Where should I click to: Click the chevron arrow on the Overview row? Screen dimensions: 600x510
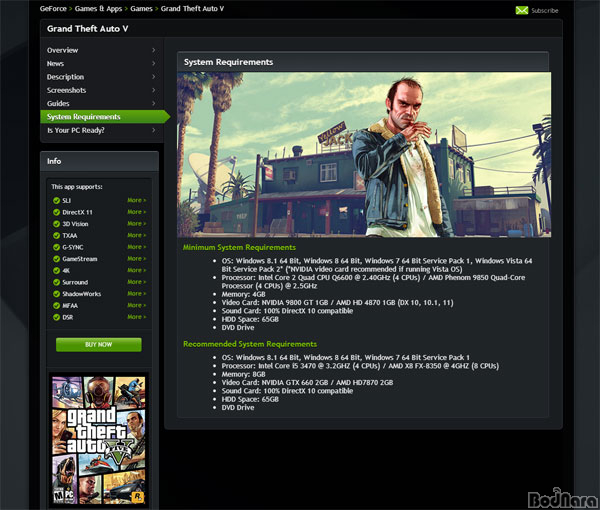click(x=153, y=50)
